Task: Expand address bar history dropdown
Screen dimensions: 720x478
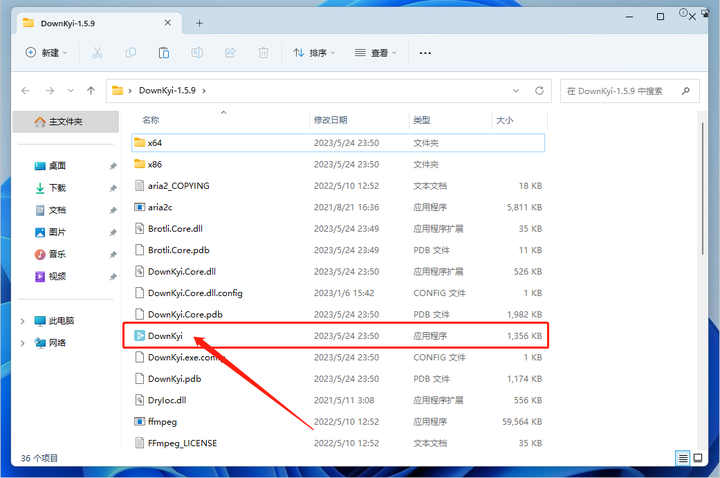Action: (516, 90)
